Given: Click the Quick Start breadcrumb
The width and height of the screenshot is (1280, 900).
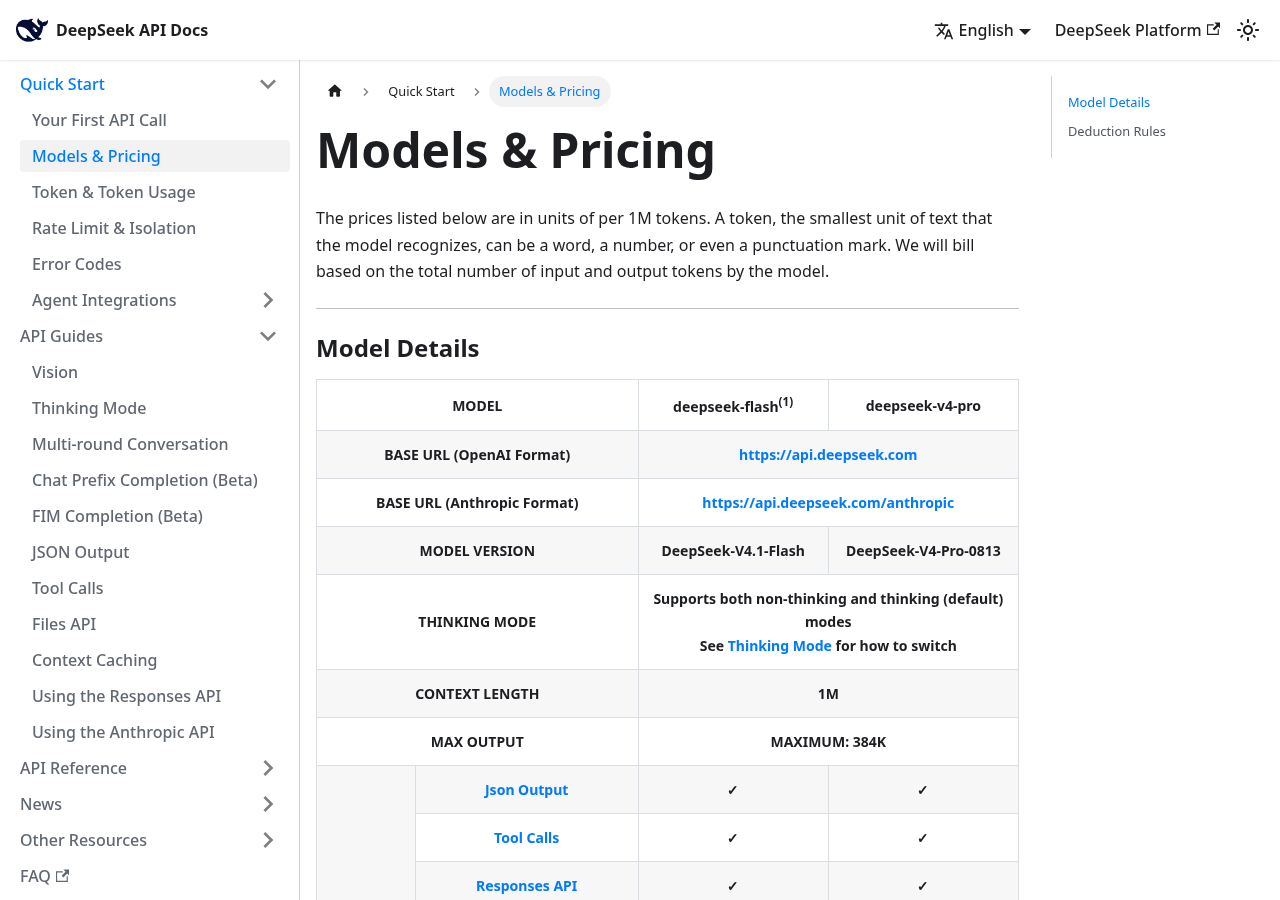Looking at the screenshot, I should click(421, 91).
